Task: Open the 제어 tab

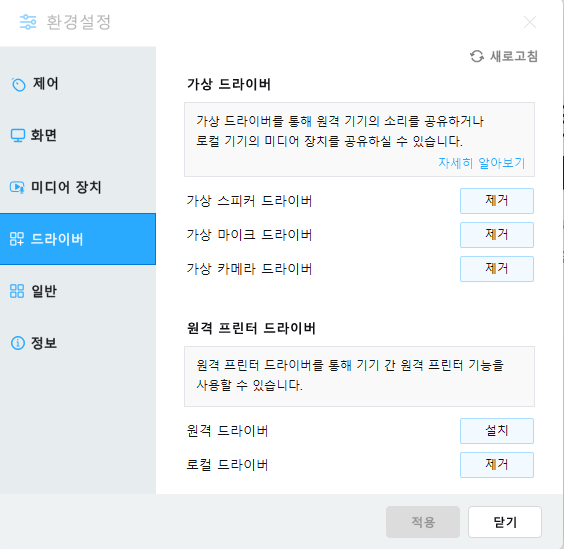Action: [x=78, y=84]
